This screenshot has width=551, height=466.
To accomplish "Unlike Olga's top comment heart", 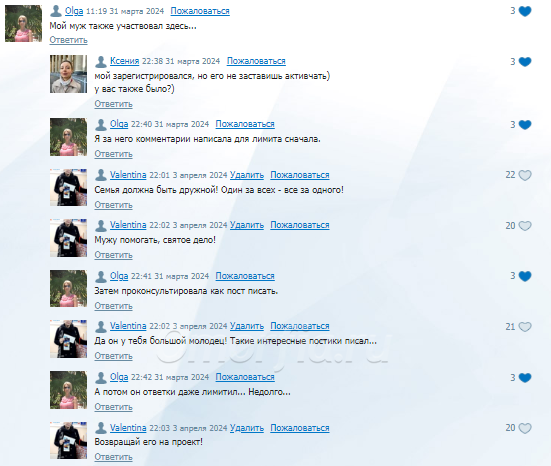I will coord(525,11).
